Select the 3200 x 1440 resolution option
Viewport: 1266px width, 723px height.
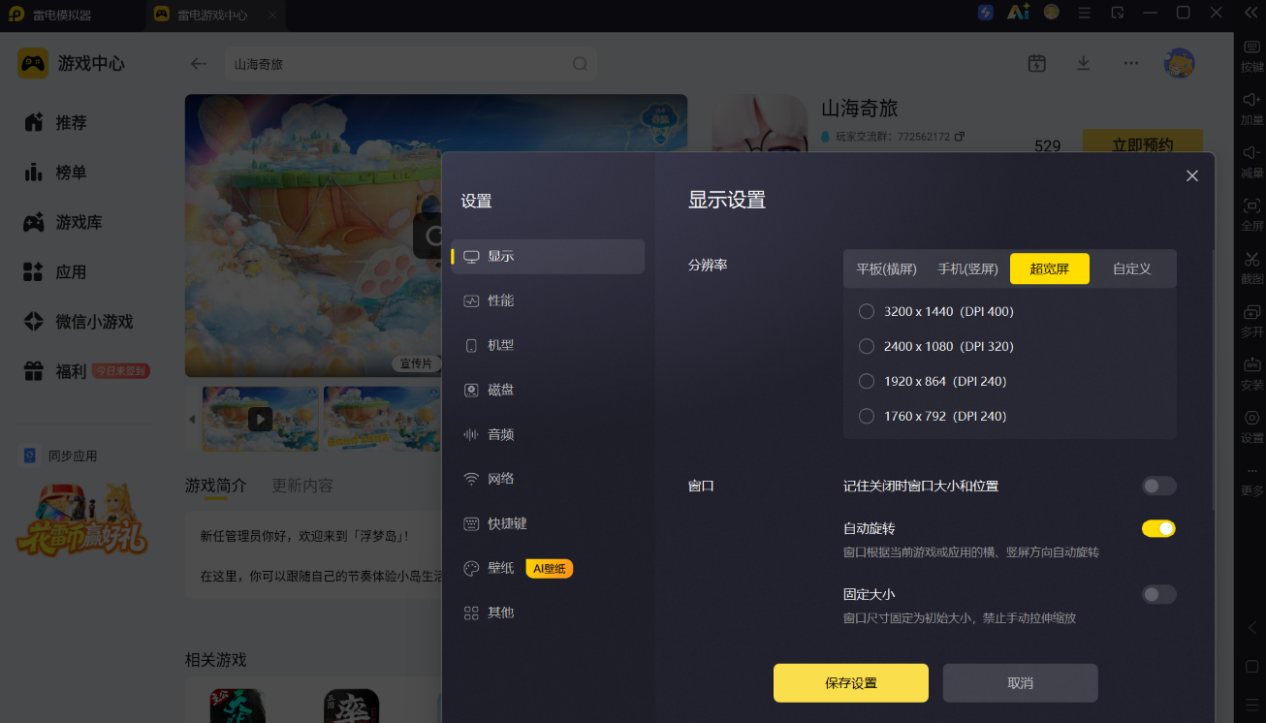click(x=936, y=311)
